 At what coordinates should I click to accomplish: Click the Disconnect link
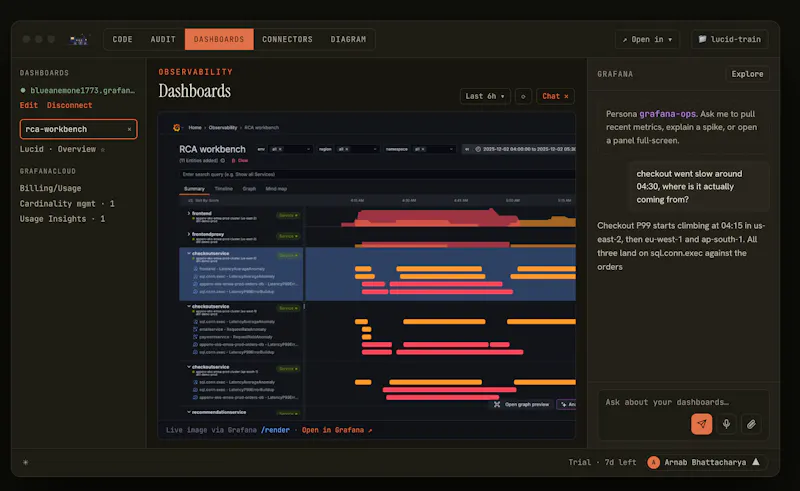[x=69, y=105]
